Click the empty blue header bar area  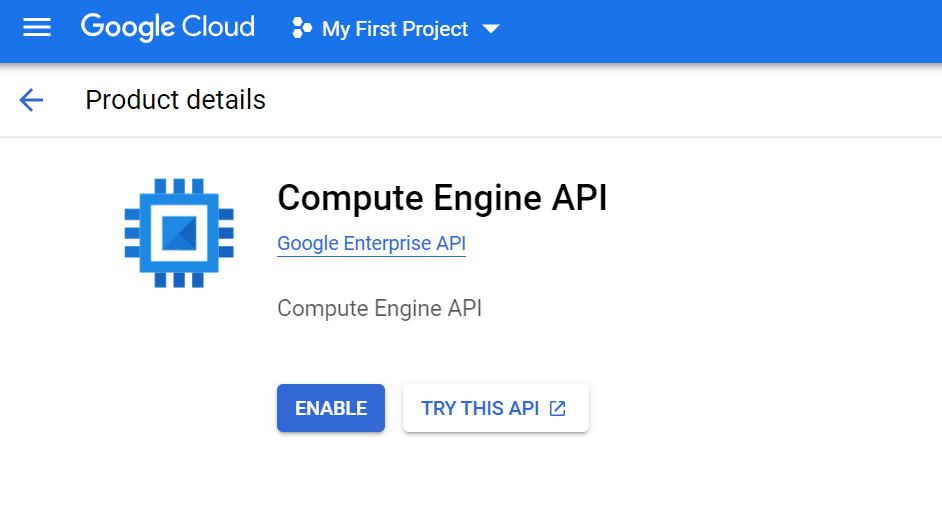tap(721, 30)
